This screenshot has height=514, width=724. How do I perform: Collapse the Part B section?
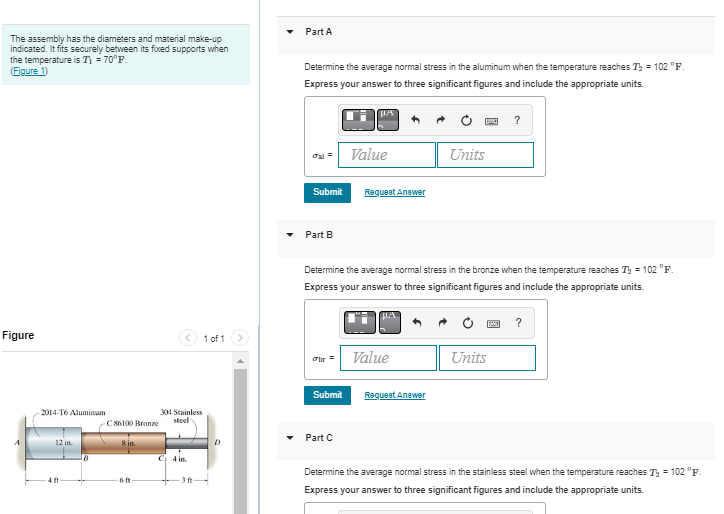pos(290,235)
